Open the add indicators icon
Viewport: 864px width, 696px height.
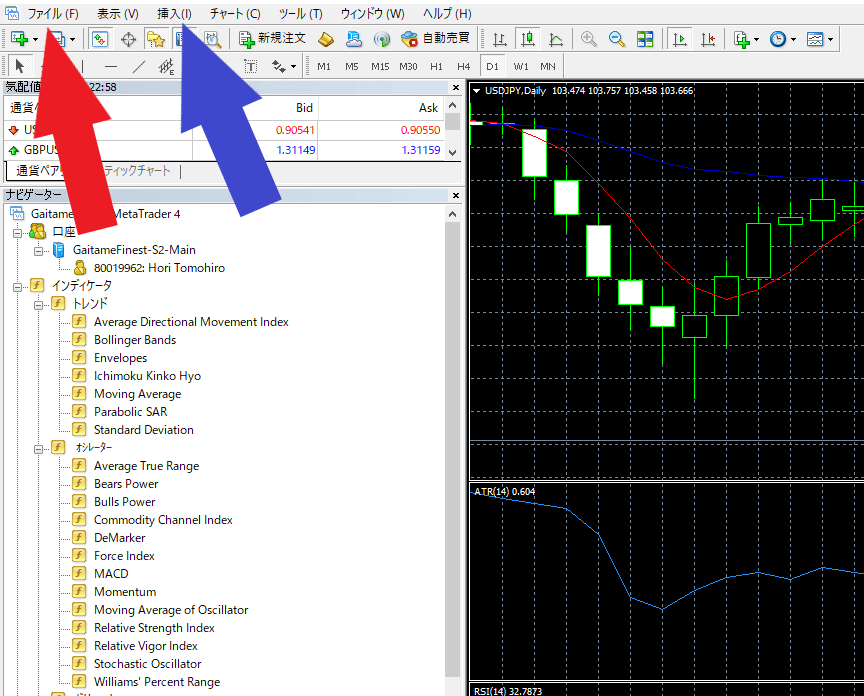pyautogui.click(x=742, y=39)
